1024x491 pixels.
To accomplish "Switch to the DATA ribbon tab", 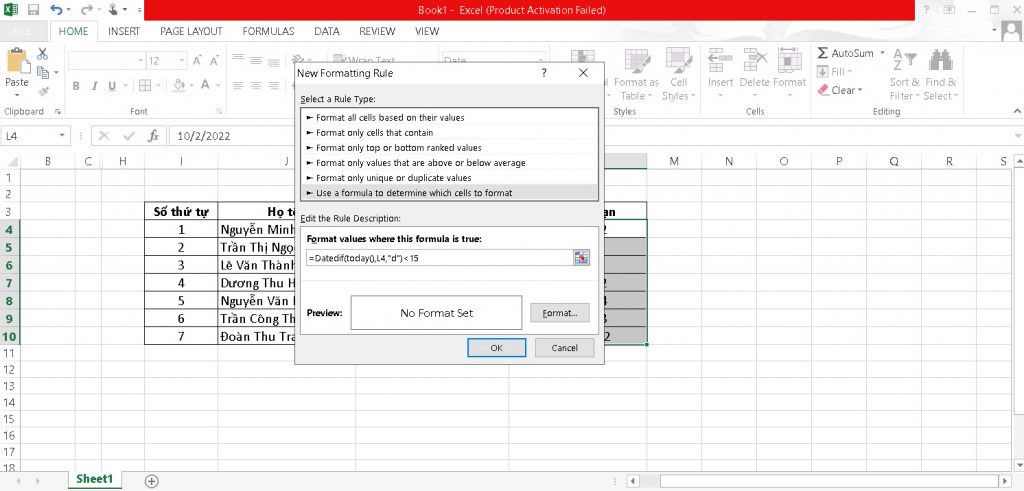I will point(327,31).
